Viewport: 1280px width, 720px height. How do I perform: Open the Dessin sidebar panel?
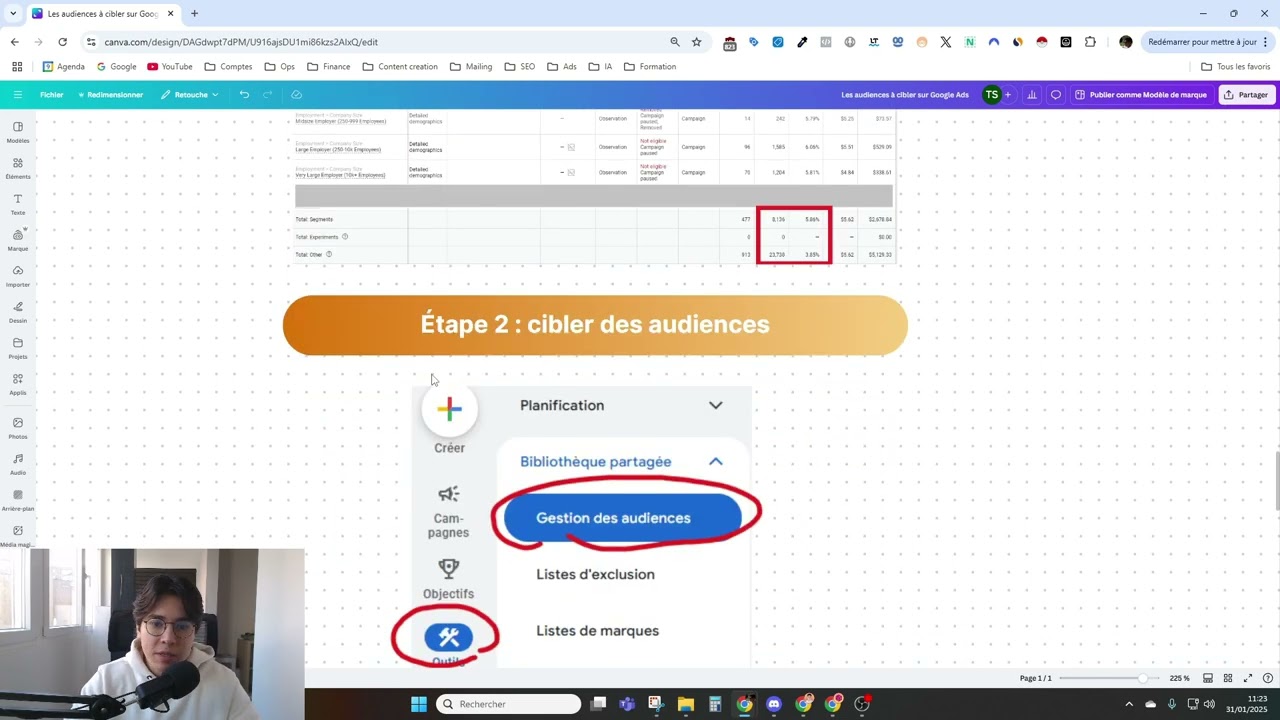[18, 312]
